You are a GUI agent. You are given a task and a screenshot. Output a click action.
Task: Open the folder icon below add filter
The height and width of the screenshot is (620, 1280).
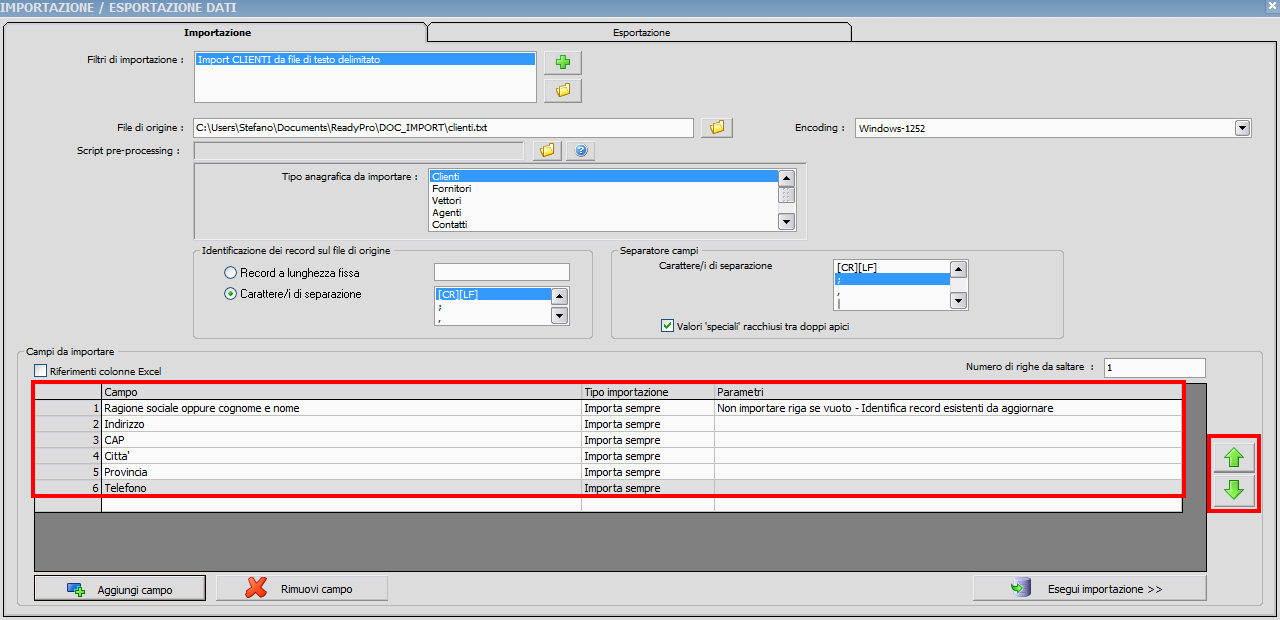pyautogui.click(x=562, y=91)
